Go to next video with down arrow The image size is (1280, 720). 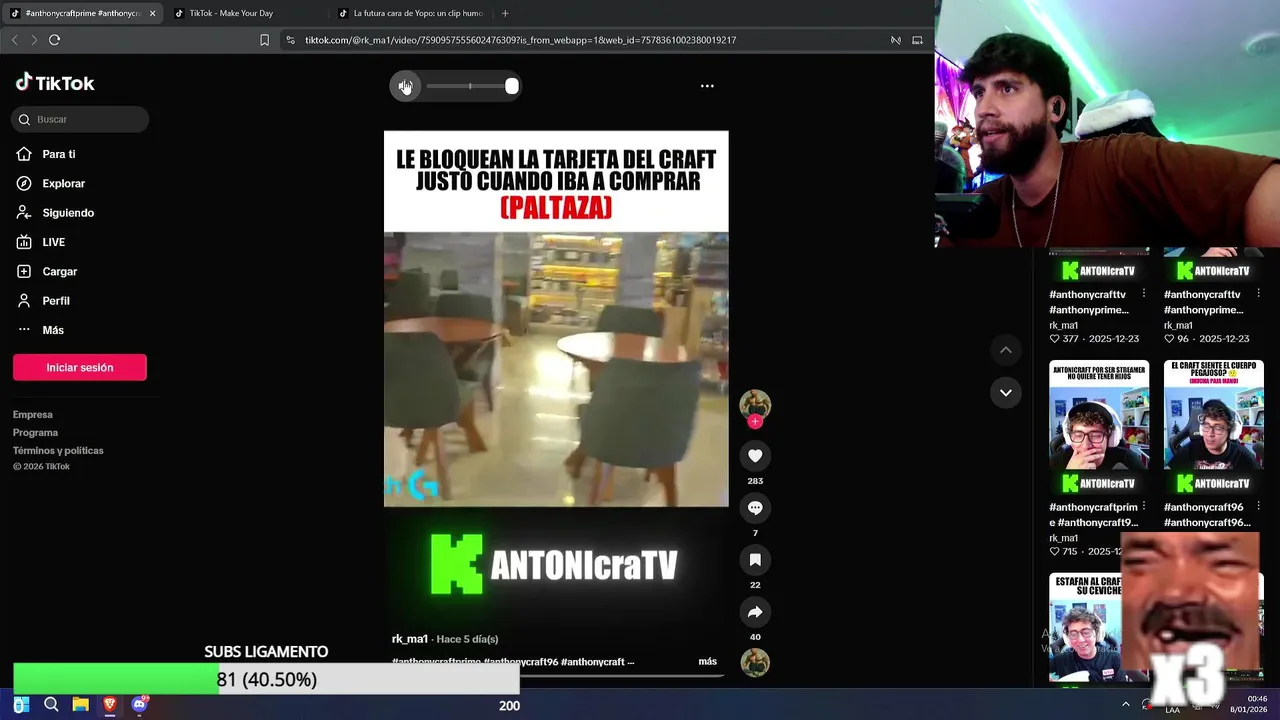click(1006, 392)
